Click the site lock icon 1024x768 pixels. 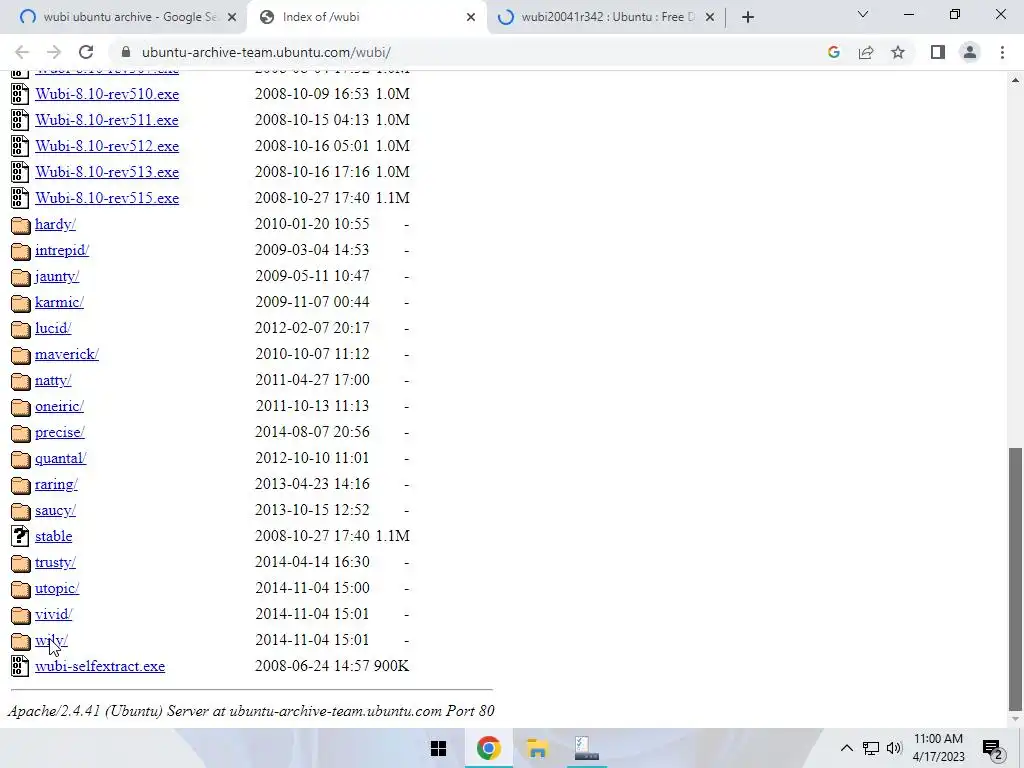click(x=127, y=52)
